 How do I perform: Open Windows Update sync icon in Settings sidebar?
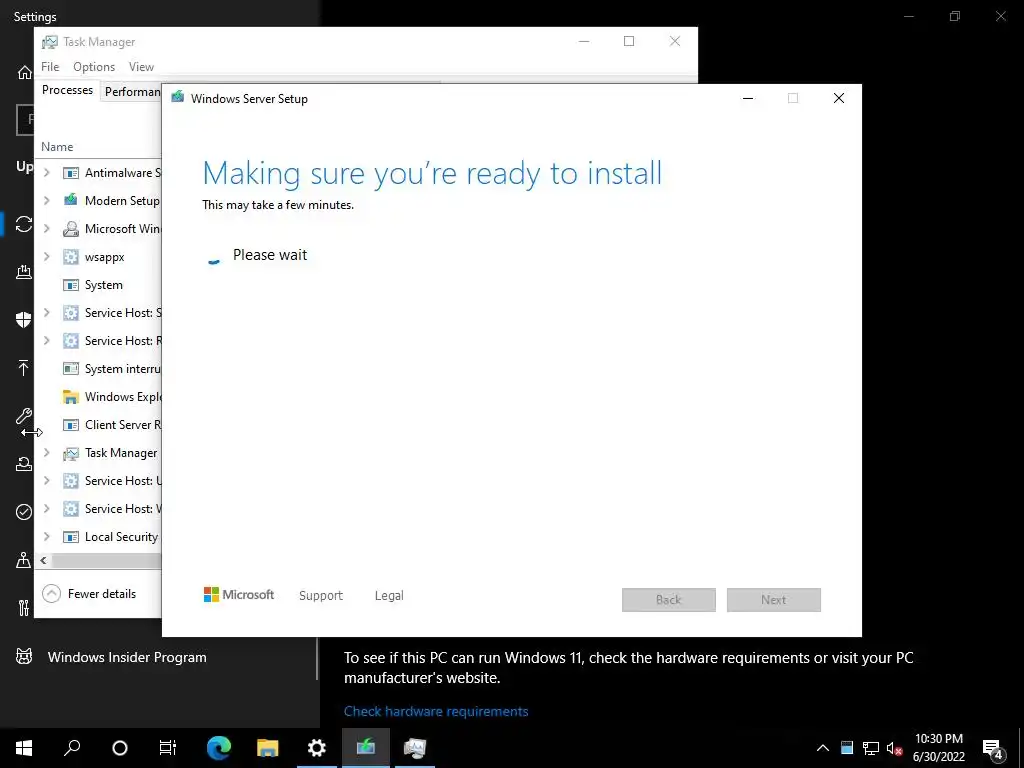[x=24, y=224]
